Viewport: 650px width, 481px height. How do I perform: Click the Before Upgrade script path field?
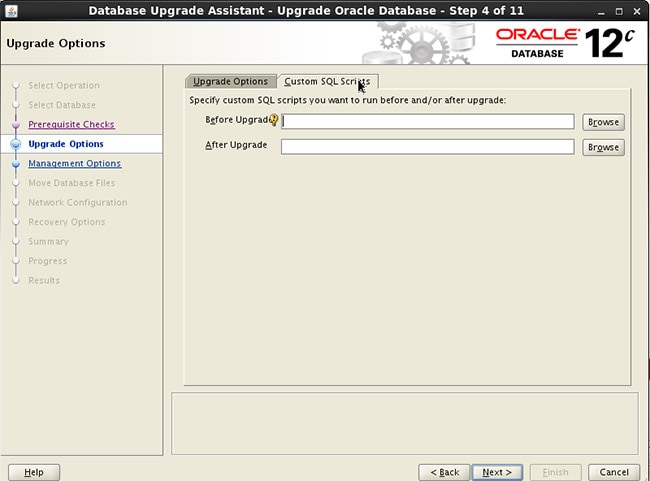[x=427, y=121]
